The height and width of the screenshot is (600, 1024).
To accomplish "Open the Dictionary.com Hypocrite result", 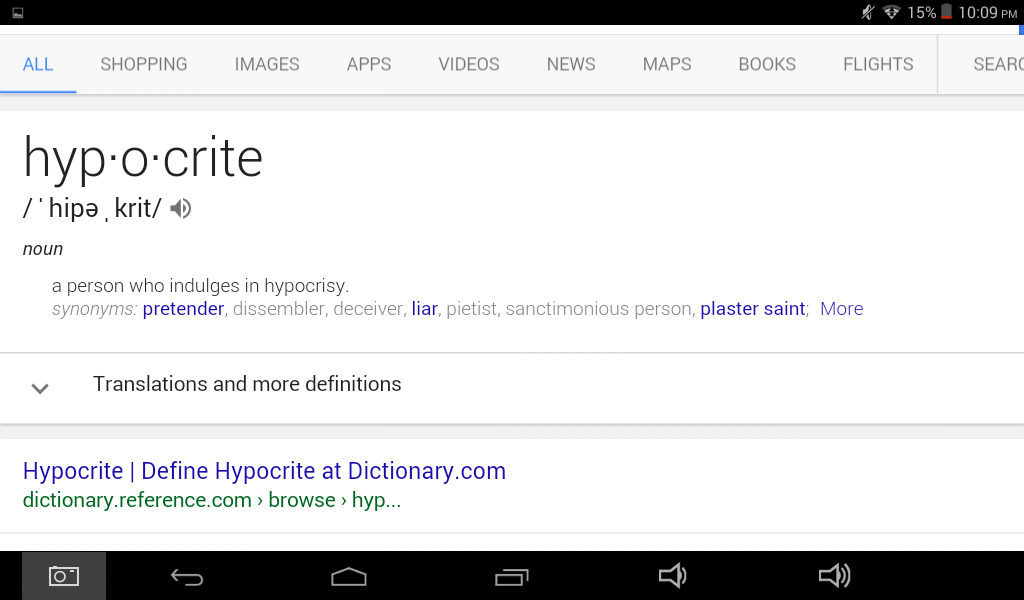I will coord(264,471).
